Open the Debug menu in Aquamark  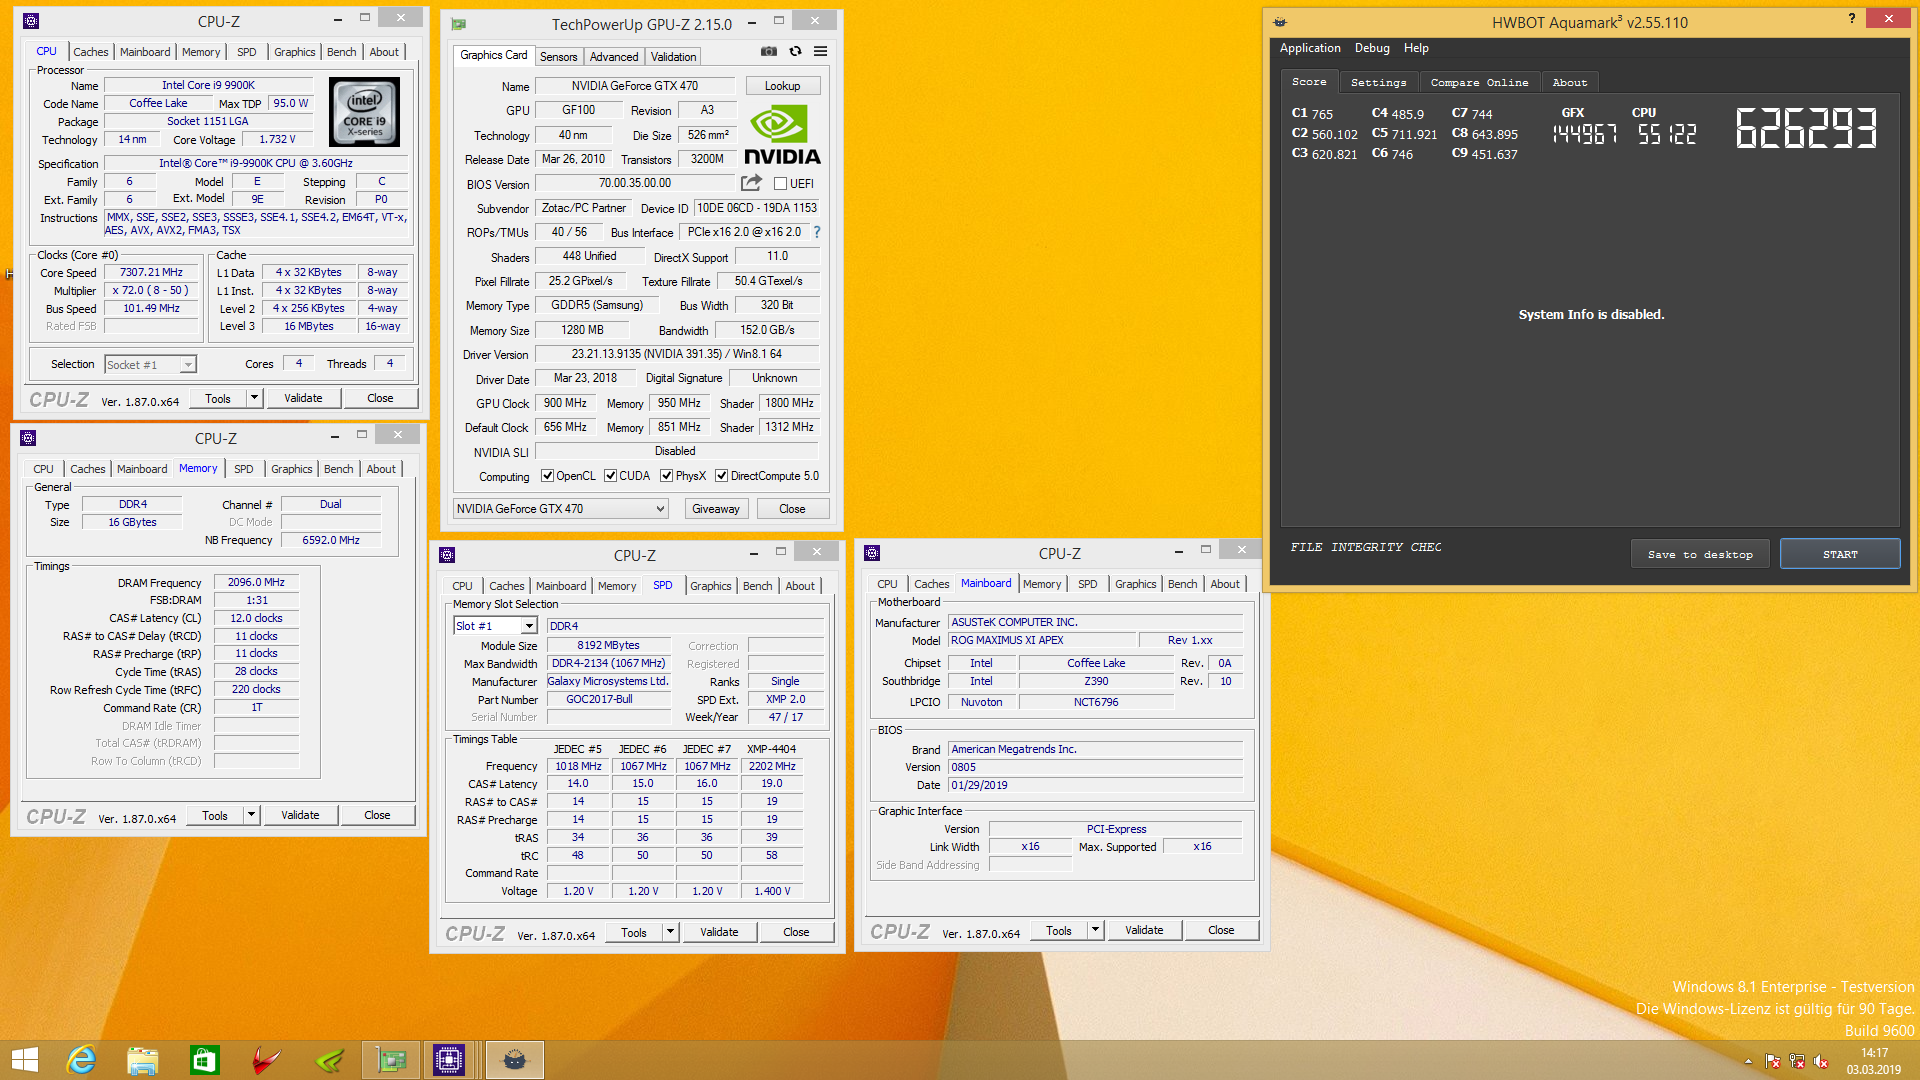1372,48
